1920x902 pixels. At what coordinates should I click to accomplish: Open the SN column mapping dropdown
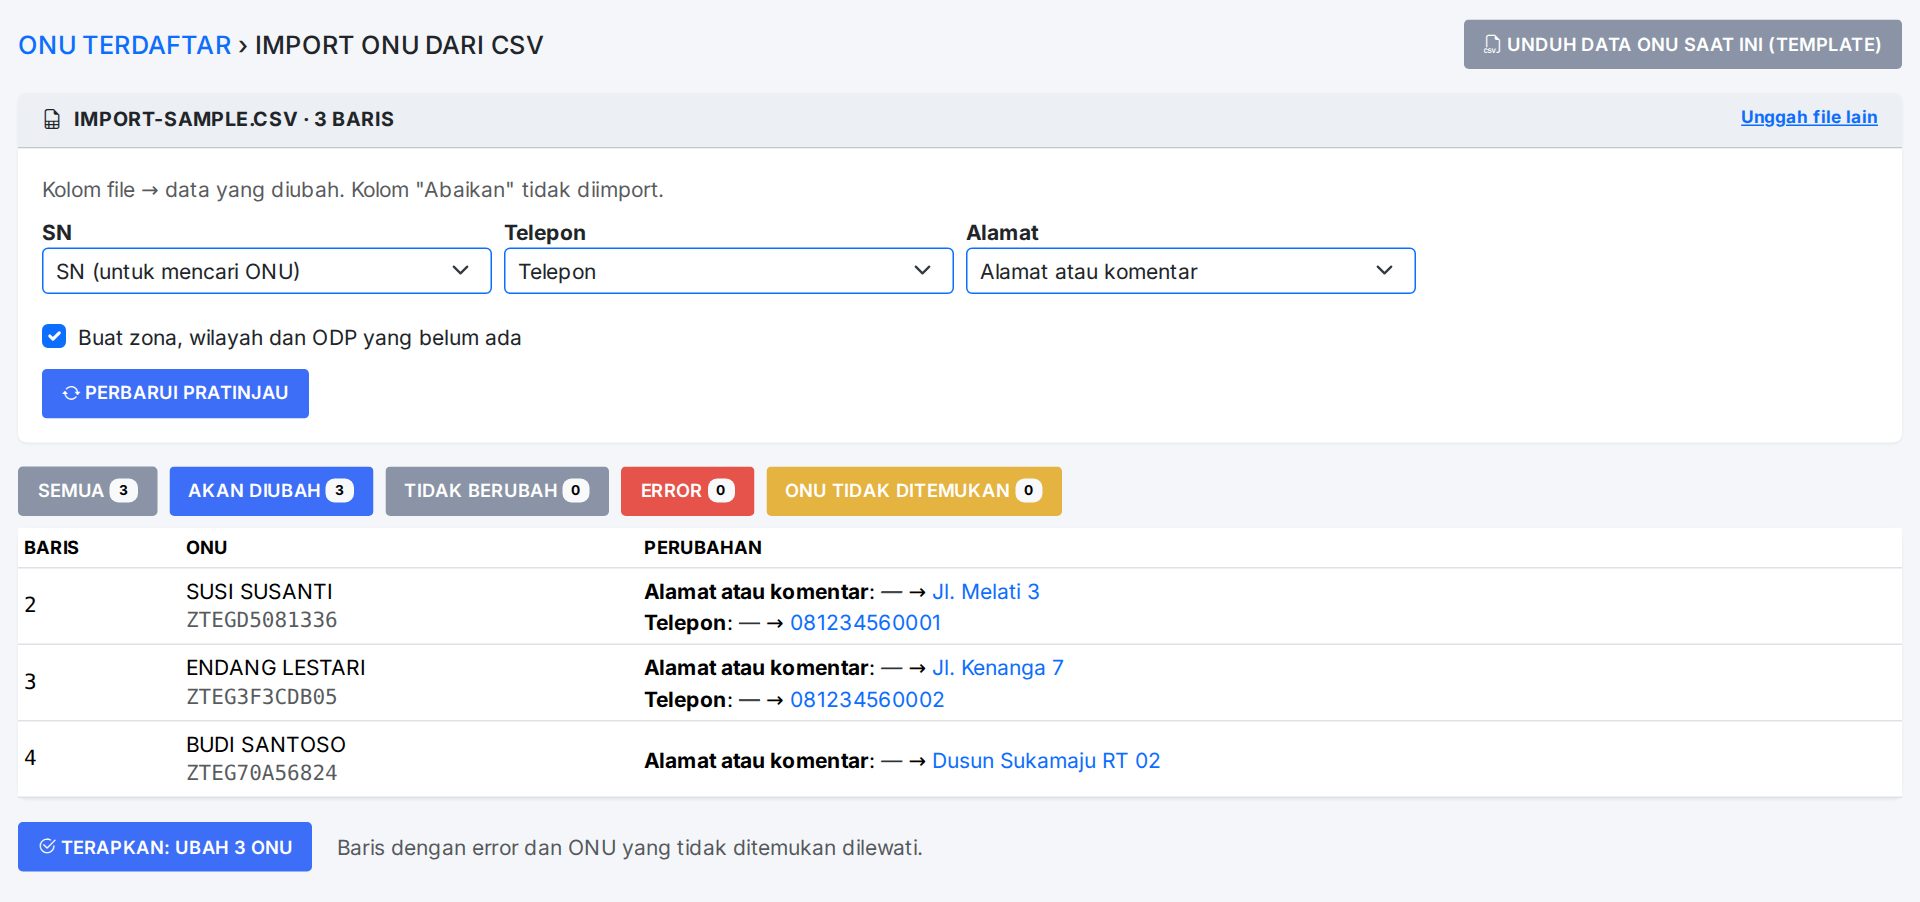(x=266, y=271)
